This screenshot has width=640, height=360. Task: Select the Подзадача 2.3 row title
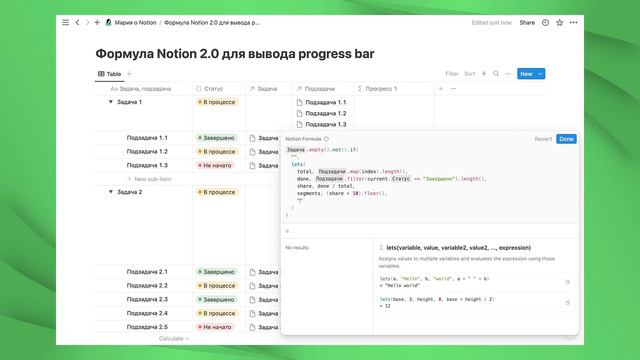point(147,299)
